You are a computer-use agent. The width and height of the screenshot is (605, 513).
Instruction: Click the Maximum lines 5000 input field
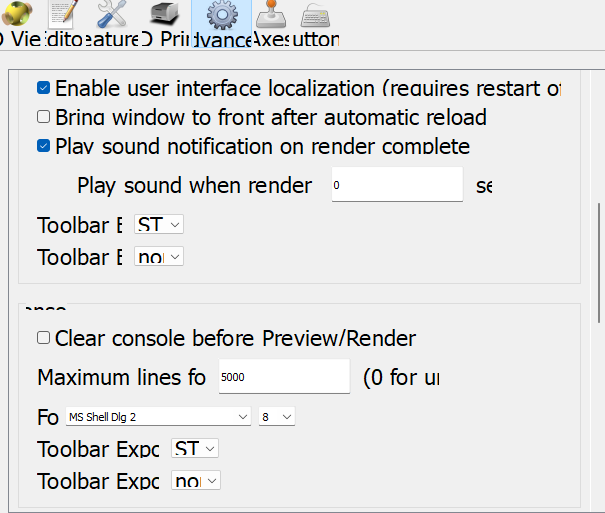283,377
